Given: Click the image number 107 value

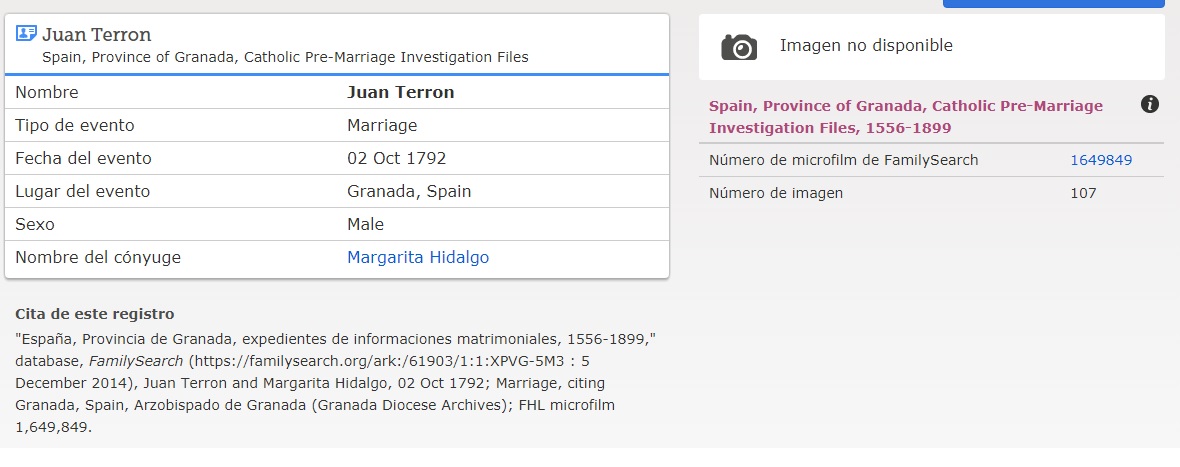Looking at the screenshot, I should point(1083,193).
